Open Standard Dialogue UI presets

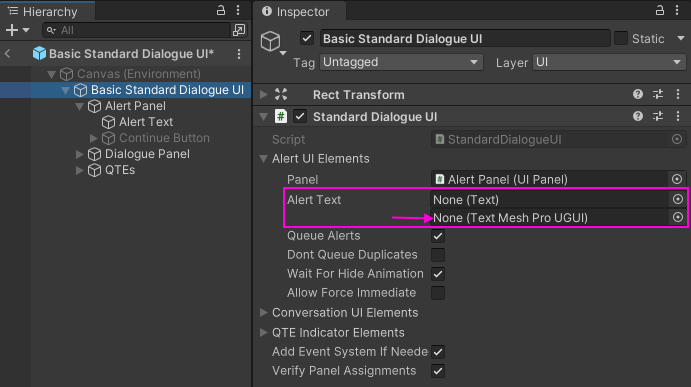[x=658, y=116]
